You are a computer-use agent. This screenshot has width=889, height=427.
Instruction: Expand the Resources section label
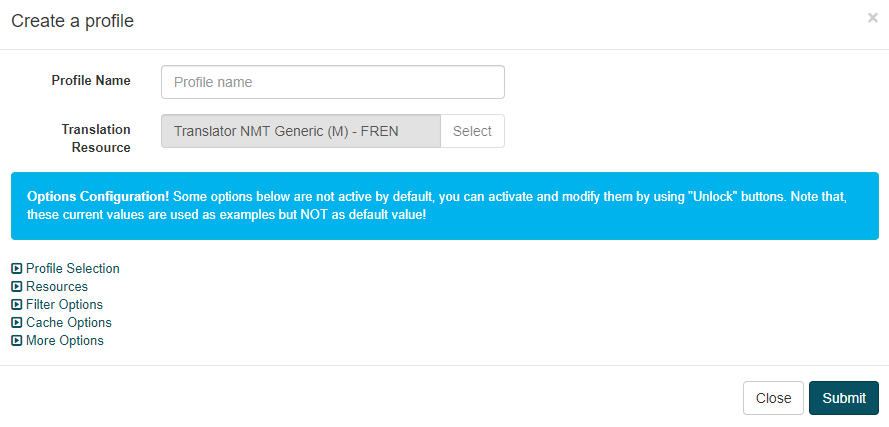click(x=57, y=286)
